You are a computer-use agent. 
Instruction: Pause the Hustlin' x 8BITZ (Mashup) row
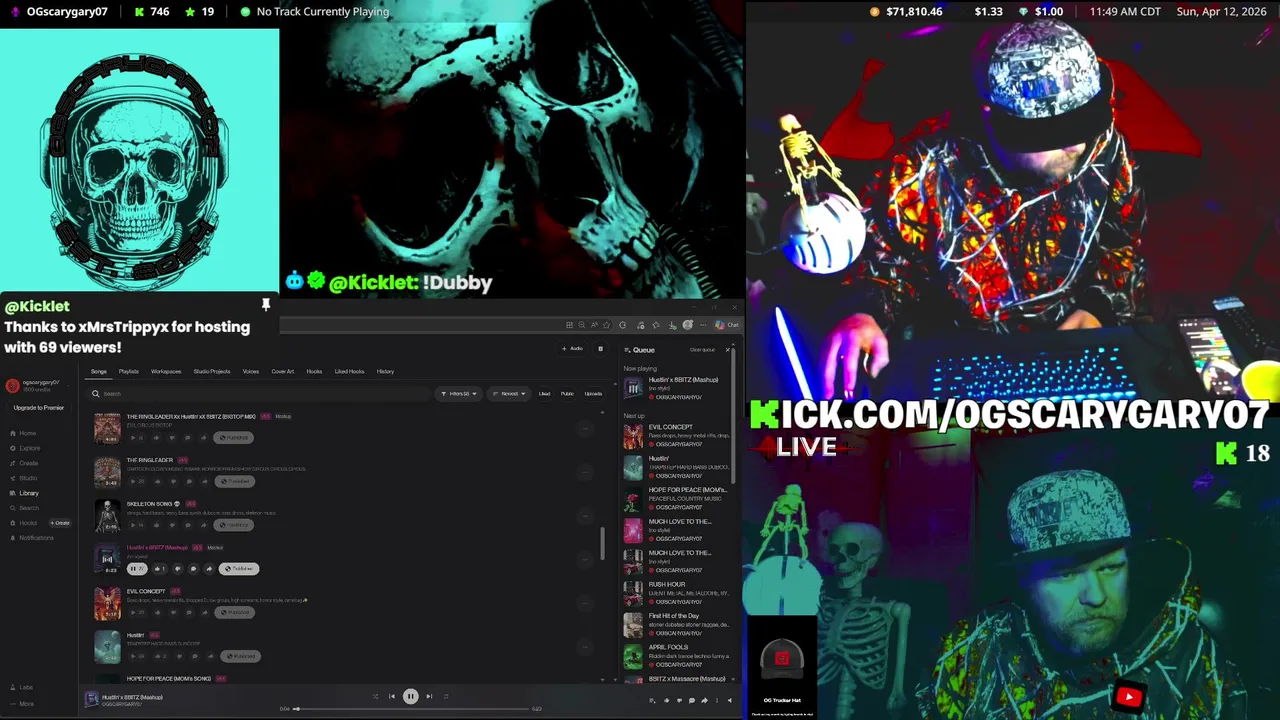pyautogui.click(x=136, y=569)
